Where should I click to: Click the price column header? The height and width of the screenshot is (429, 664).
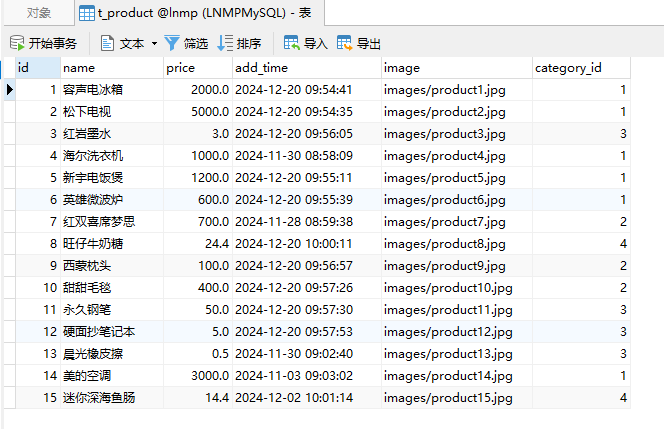coord(198,68)
